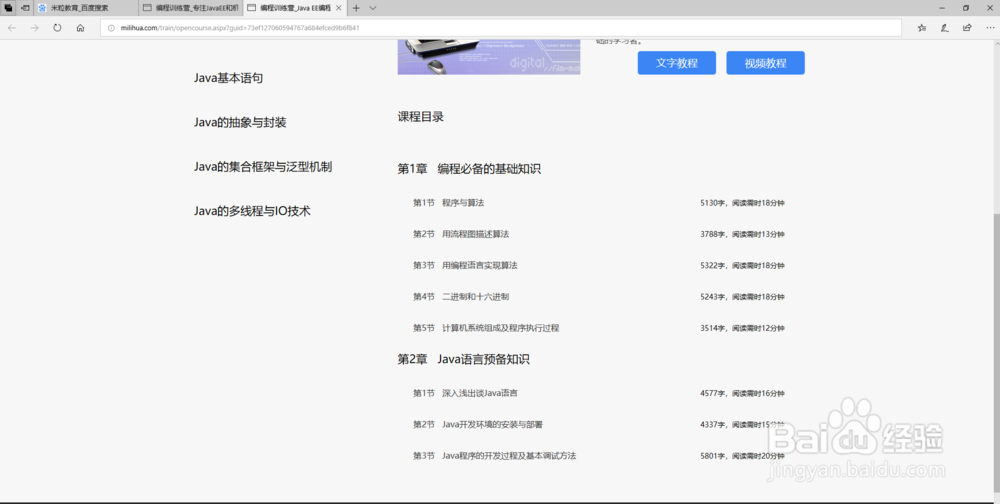Screen dimensions: 1000x504
Task: Open section 第2节 Java开发环境的安装与部署
Action: tap(478, 424)
